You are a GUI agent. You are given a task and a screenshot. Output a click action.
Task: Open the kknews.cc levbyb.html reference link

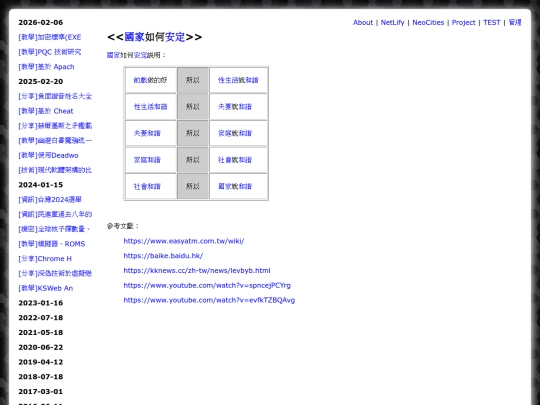(197, 271)
